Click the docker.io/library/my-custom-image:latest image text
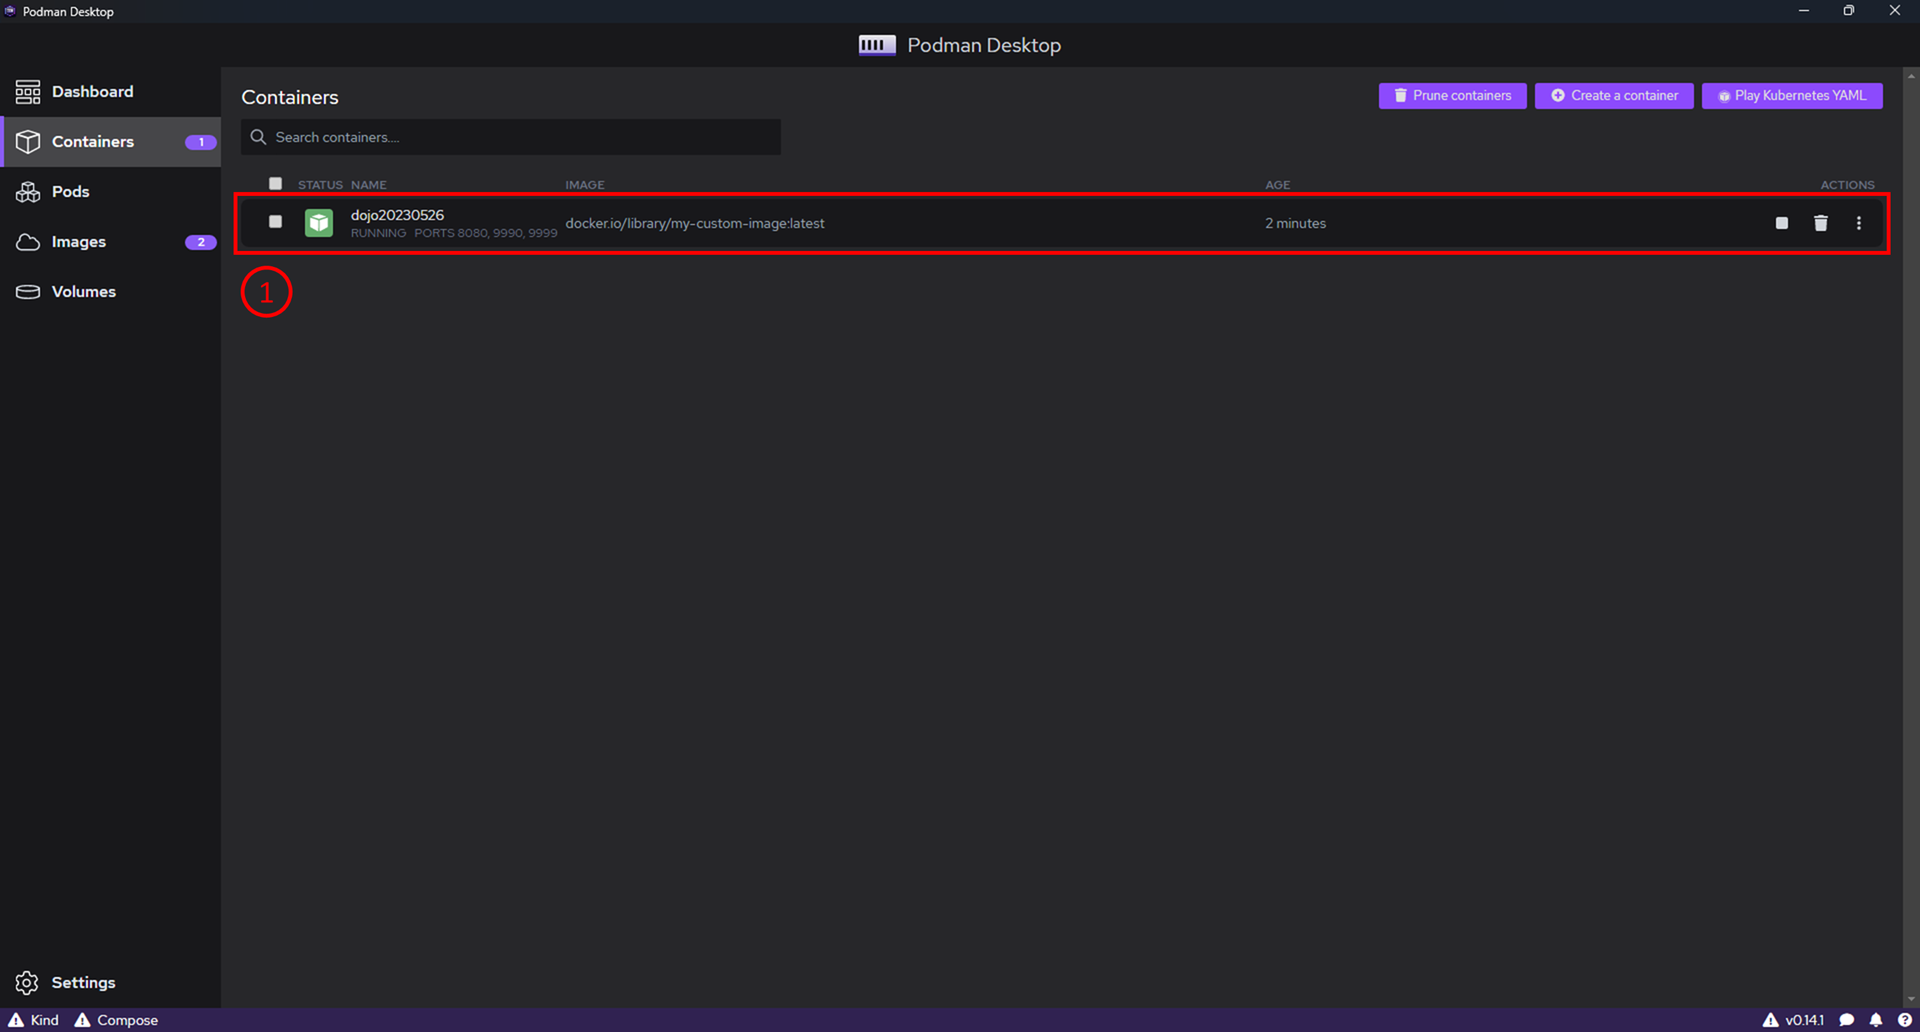Image resolution: width=1920 pixels, height=1032 pixels. (x=695, y=223)
